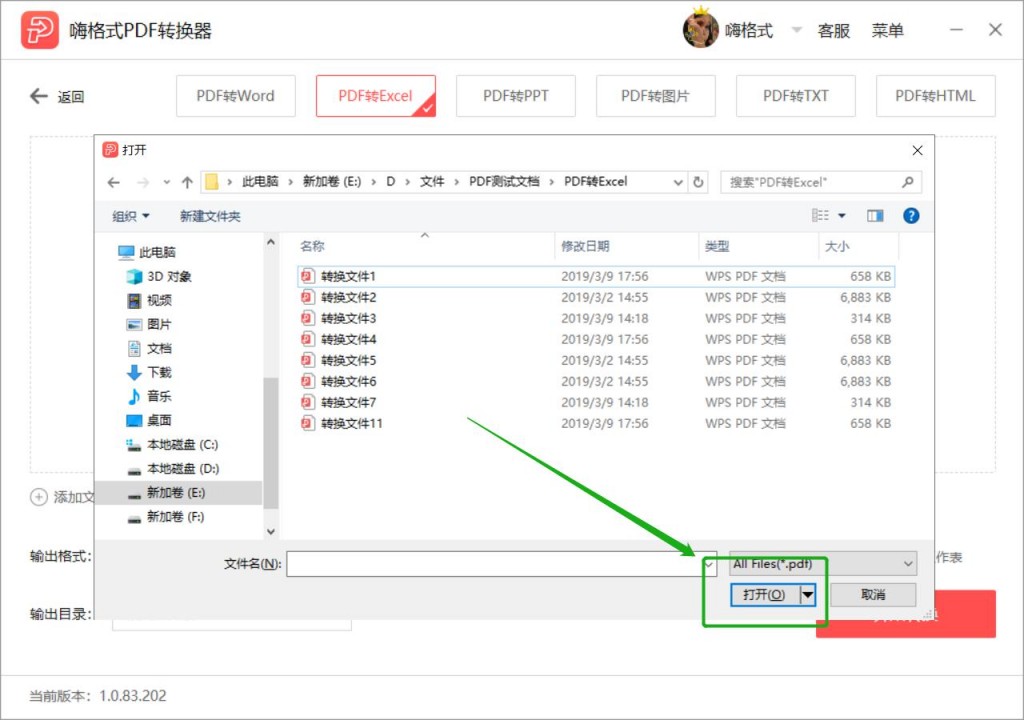Click the sidebar scroll down arrow
Image resolution: width=1024 pixels, height=720 pixels.
[271, 532]
